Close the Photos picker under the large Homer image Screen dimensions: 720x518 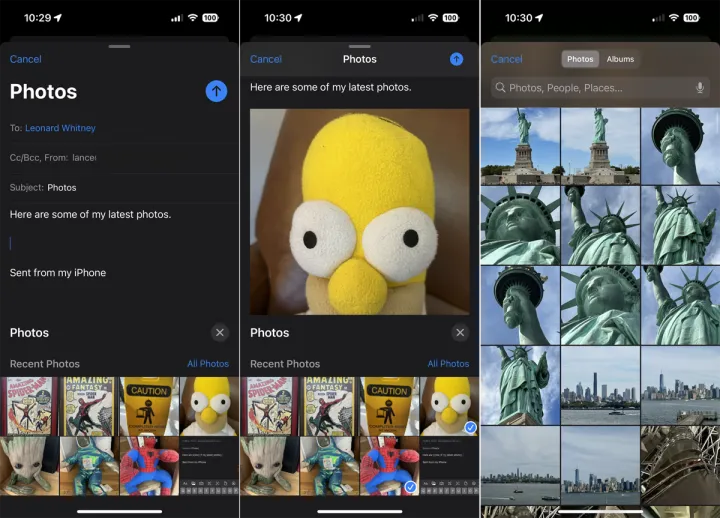pyautogui.click(x=460, y=332)
